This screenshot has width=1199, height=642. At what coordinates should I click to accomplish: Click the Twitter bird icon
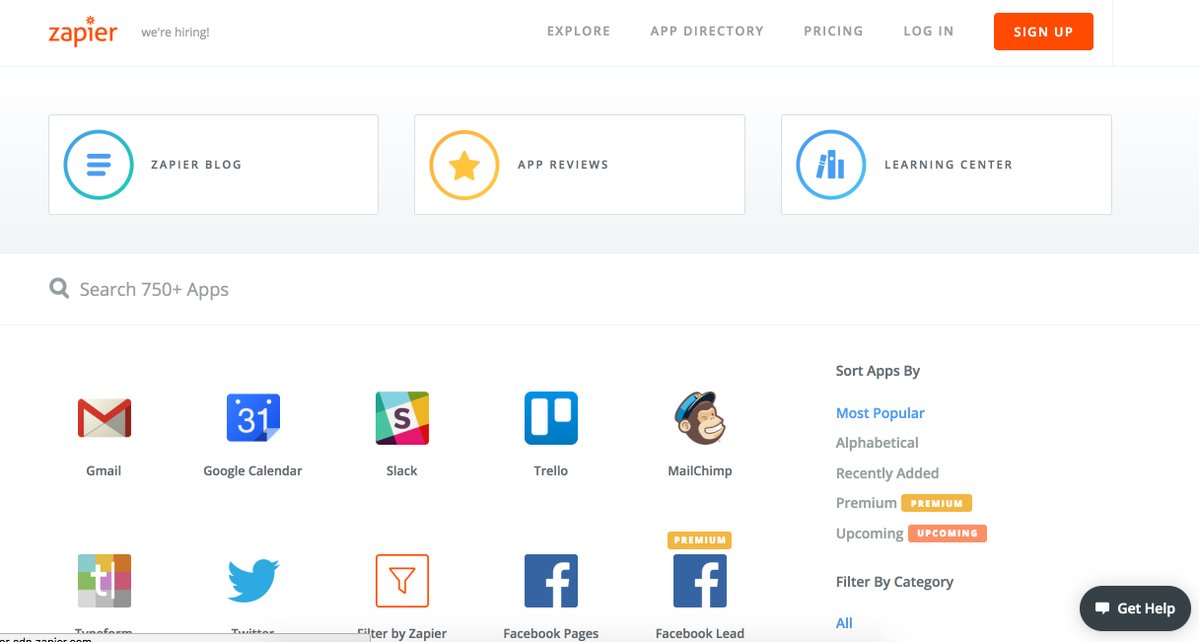pos(253,581)
